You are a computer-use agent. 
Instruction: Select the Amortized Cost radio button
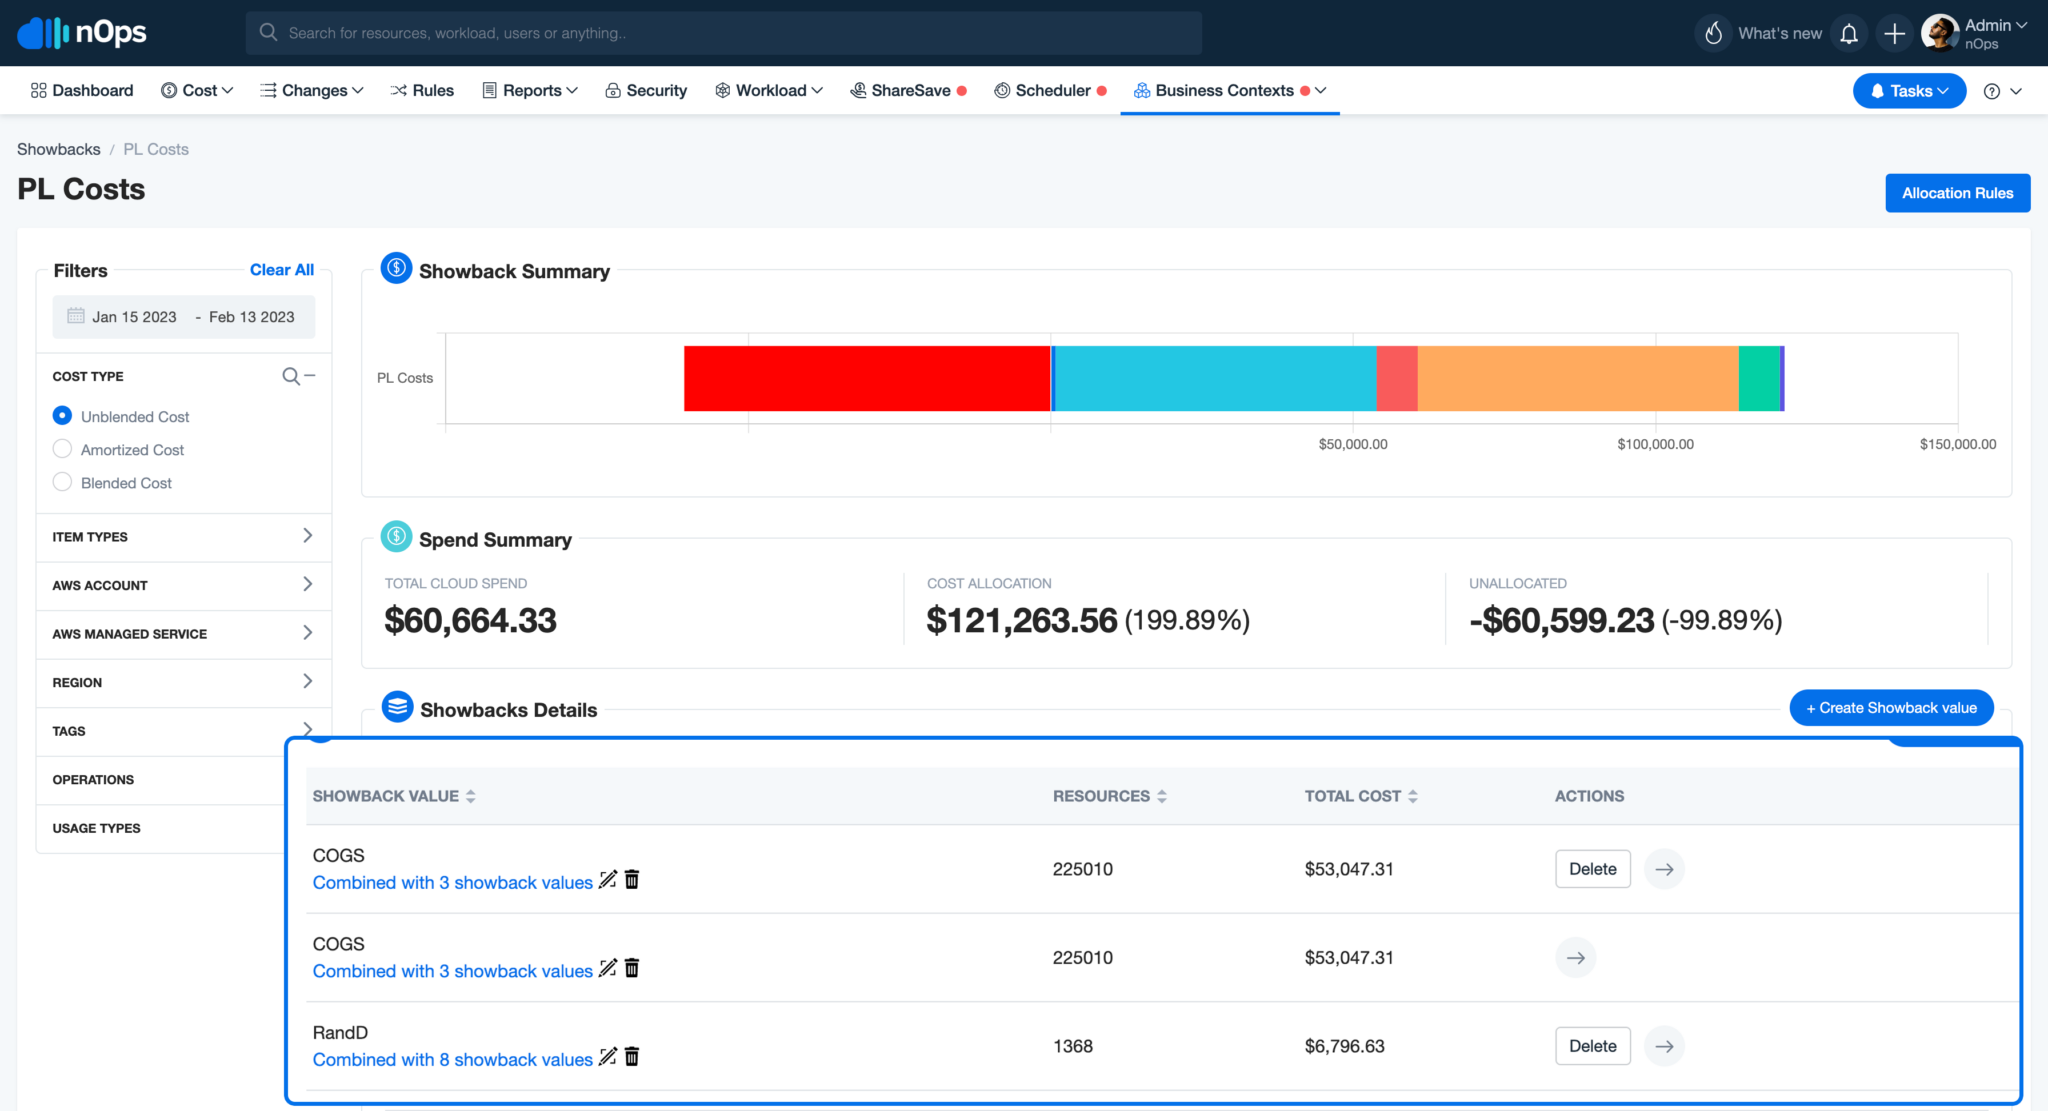click(62, 449)
